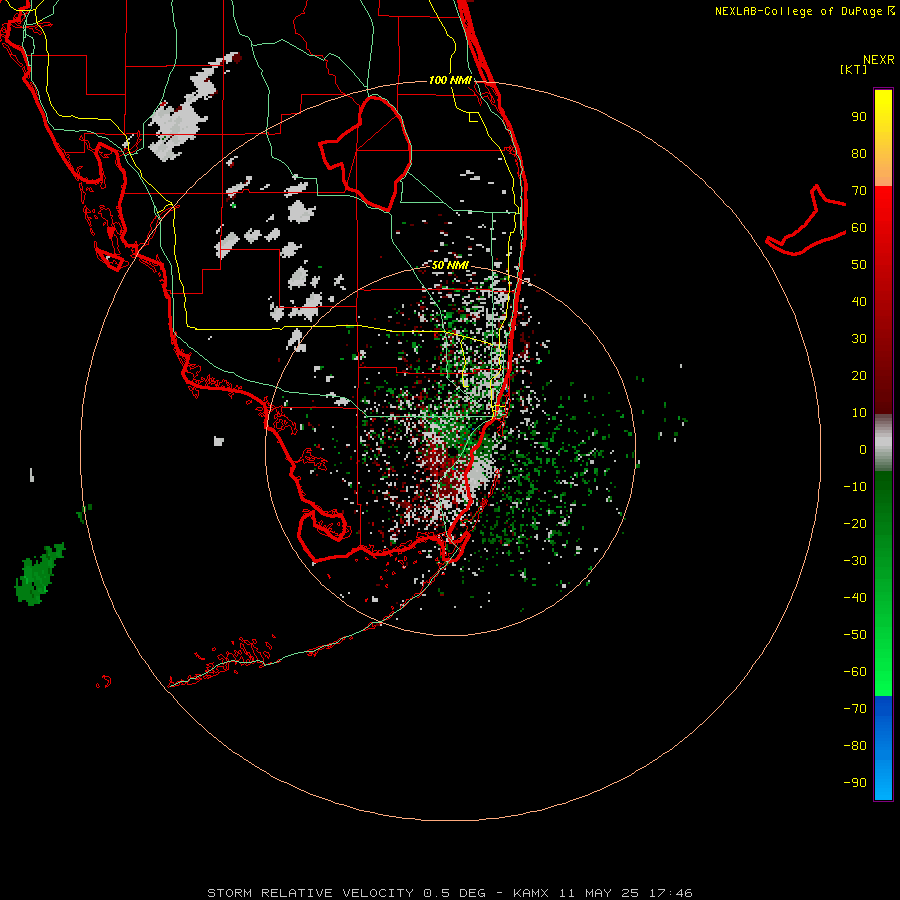This screenshot has width=900, height=900.
Task: Click the -70 value on velocity scale
Action: pos(855,708)
